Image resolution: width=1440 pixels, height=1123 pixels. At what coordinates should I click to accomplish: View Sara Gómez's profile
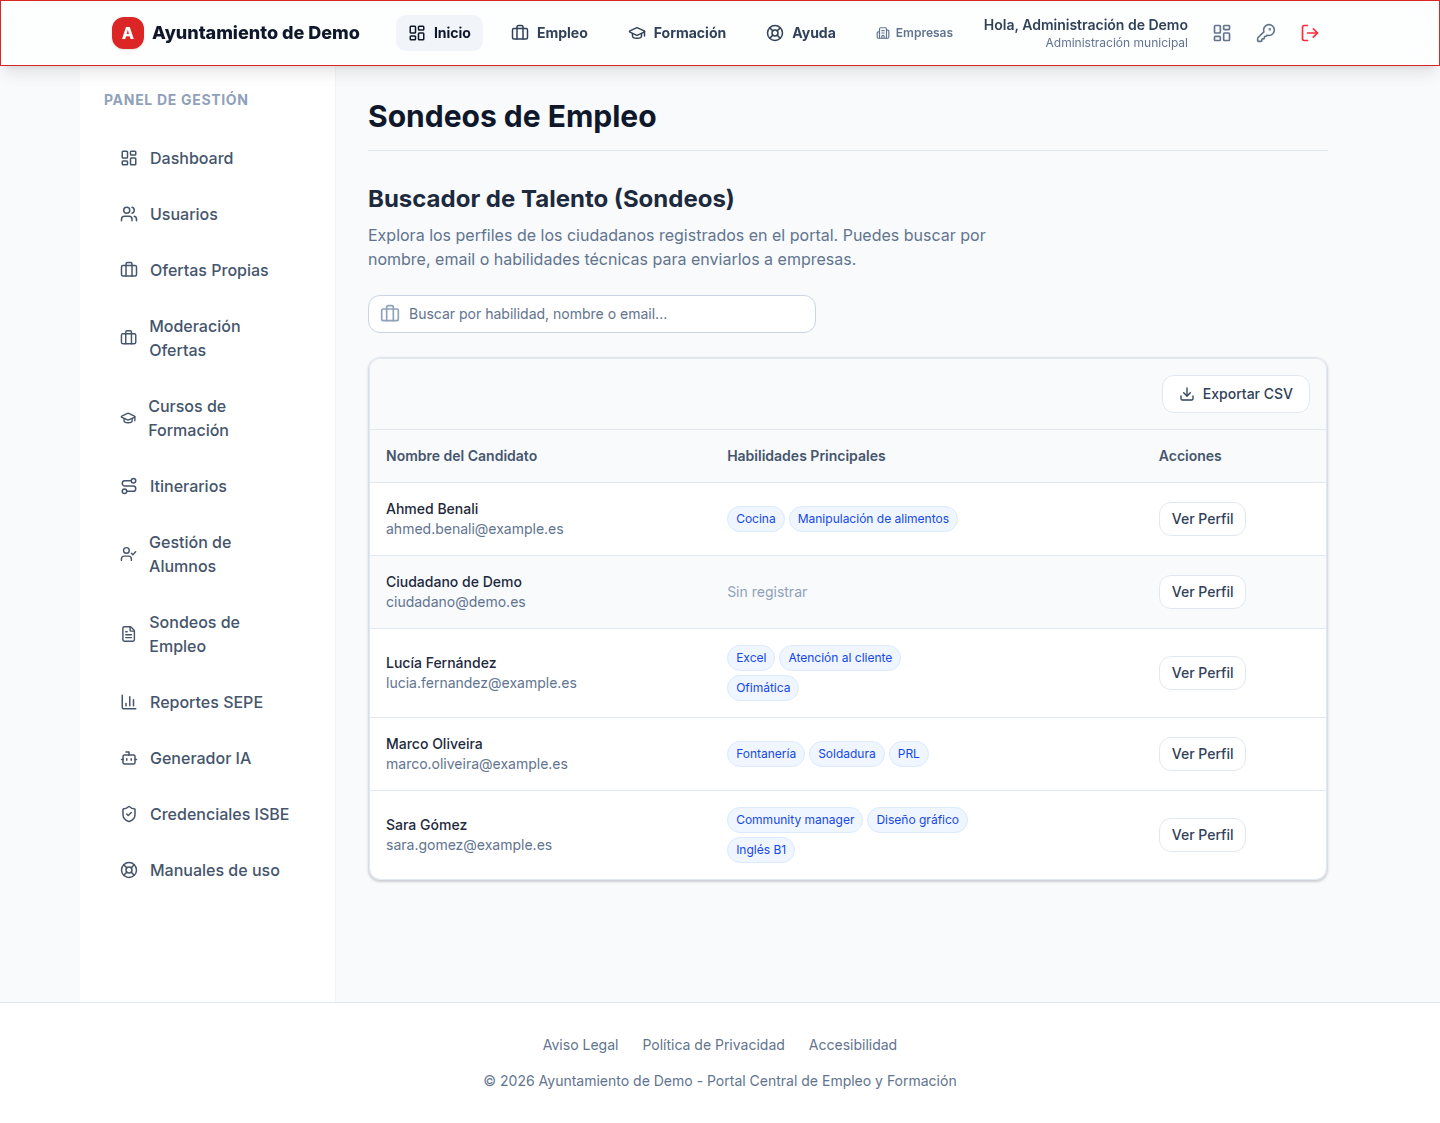1202,835
